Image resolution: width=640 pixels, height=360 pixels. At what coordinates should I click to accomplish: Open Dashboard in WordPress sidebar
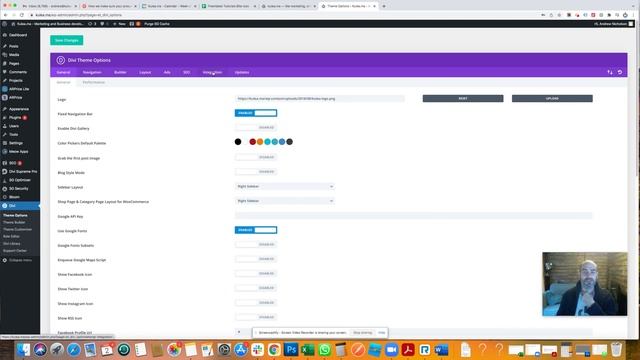pos(18,35)
